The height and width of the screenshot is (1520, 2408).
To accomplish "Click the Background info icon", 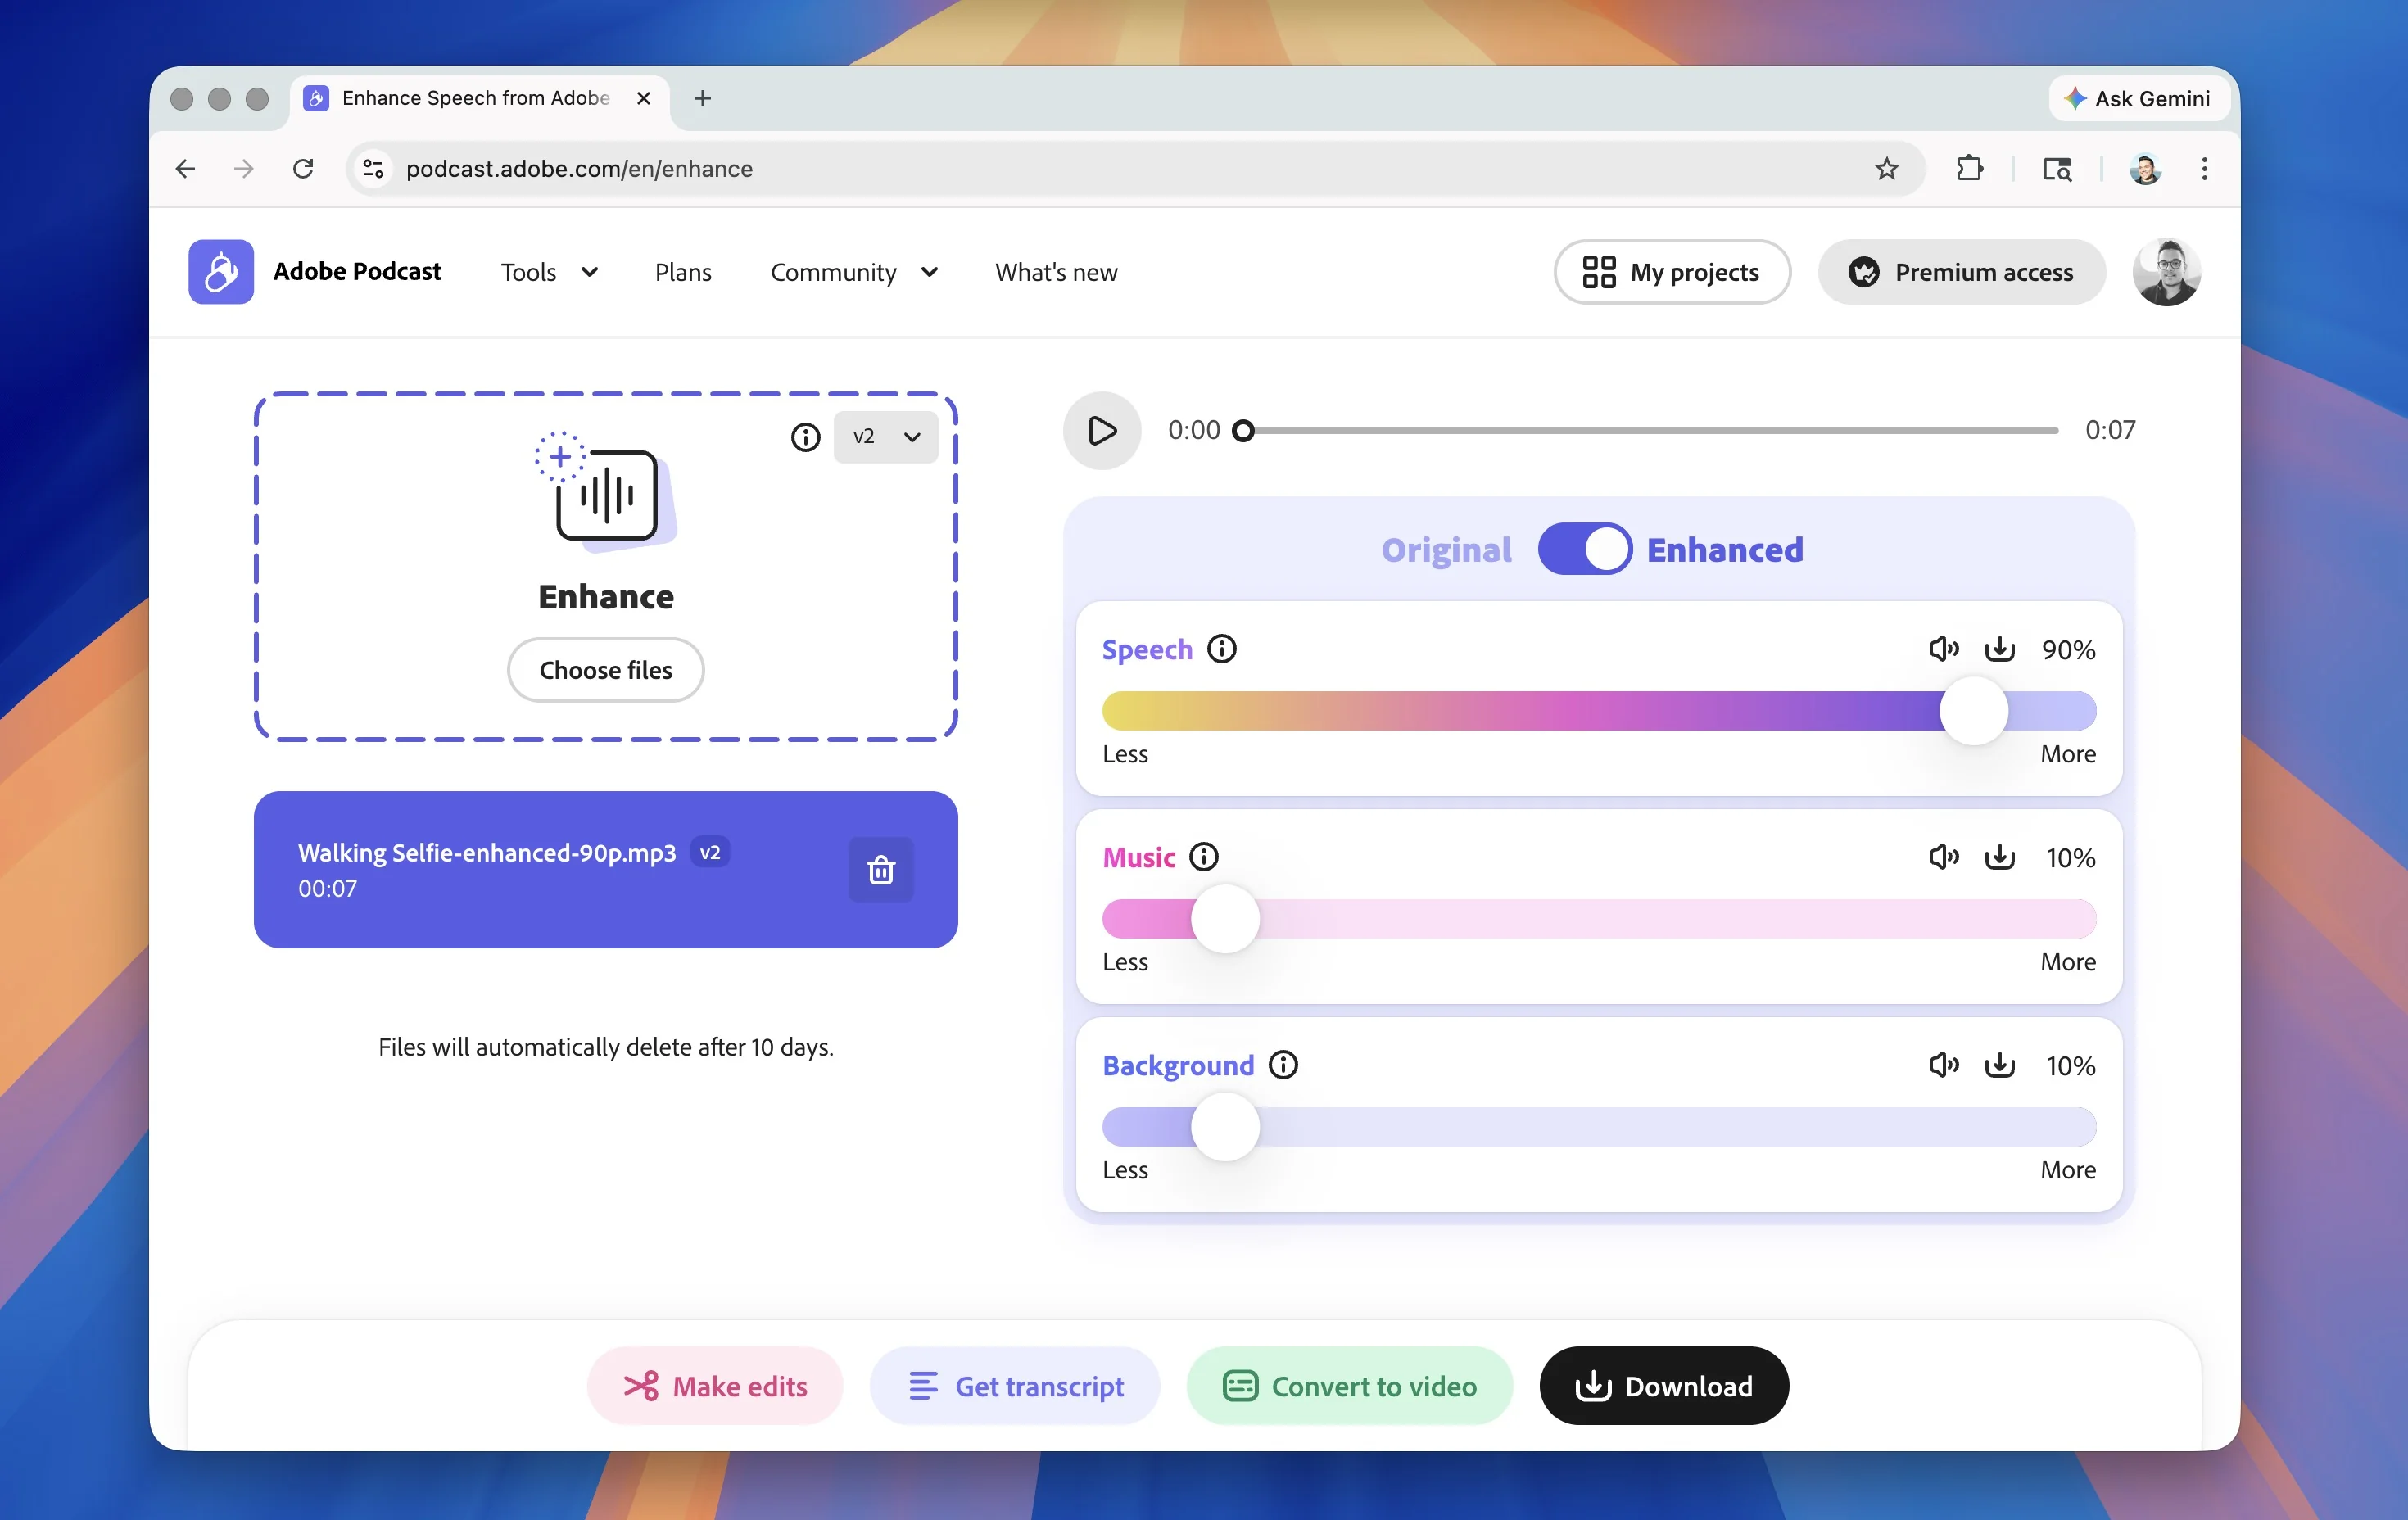I will (1283, 1065).
